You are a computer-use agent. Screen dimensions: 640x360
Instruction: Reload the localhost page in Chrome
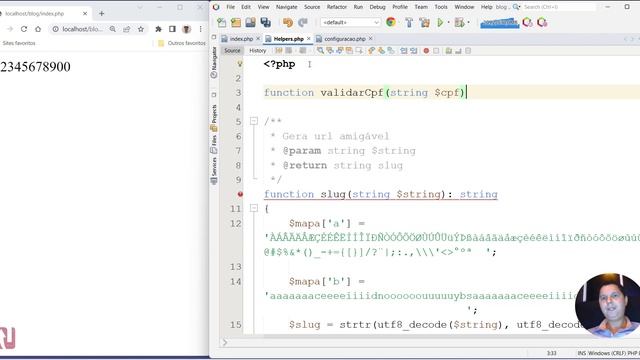point(24,29)
